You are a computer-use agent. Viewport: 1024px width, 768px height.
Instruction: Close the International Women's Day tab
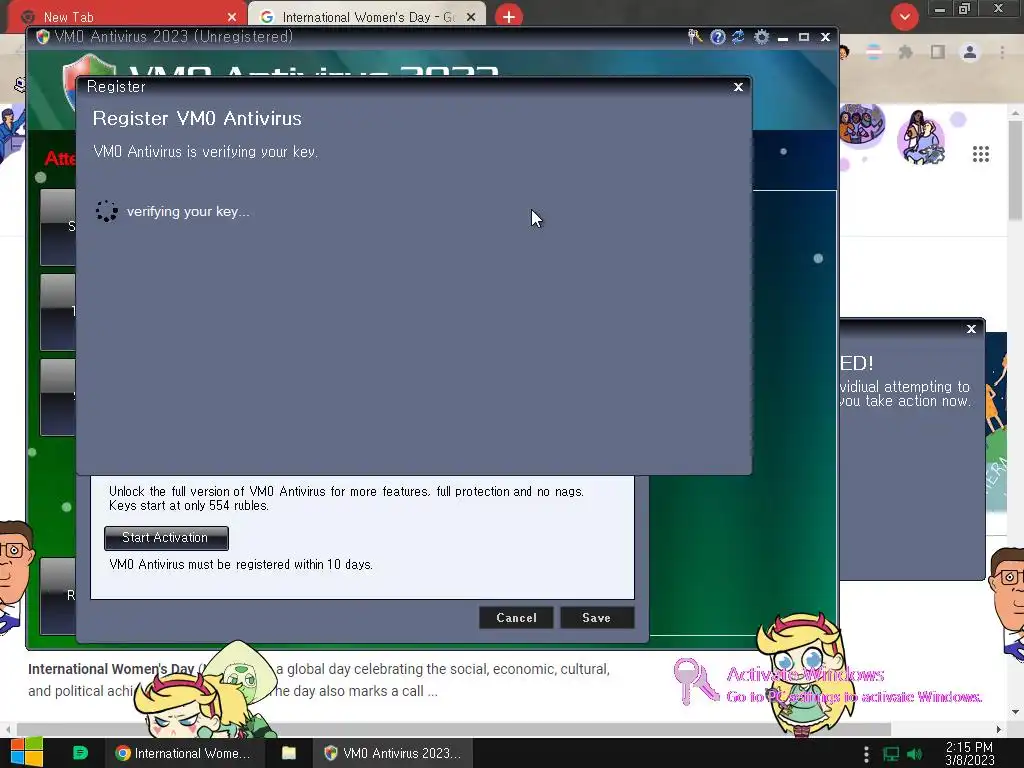471,17
